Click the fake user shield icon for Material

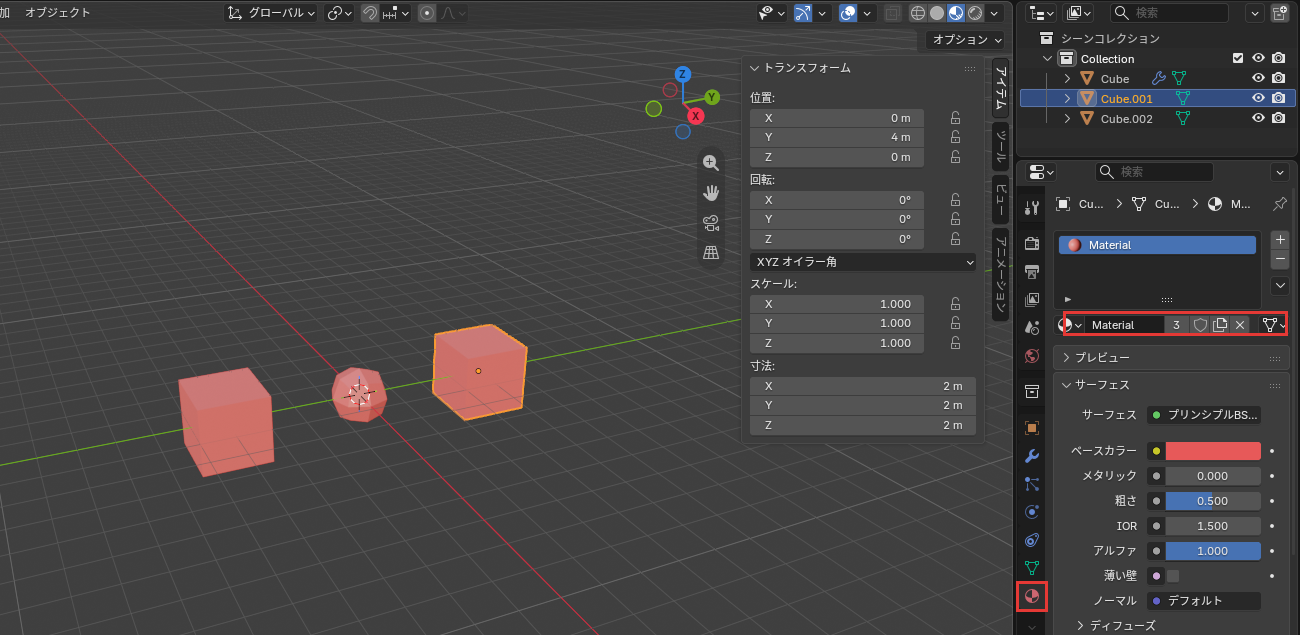click(x=1200, y=325)
